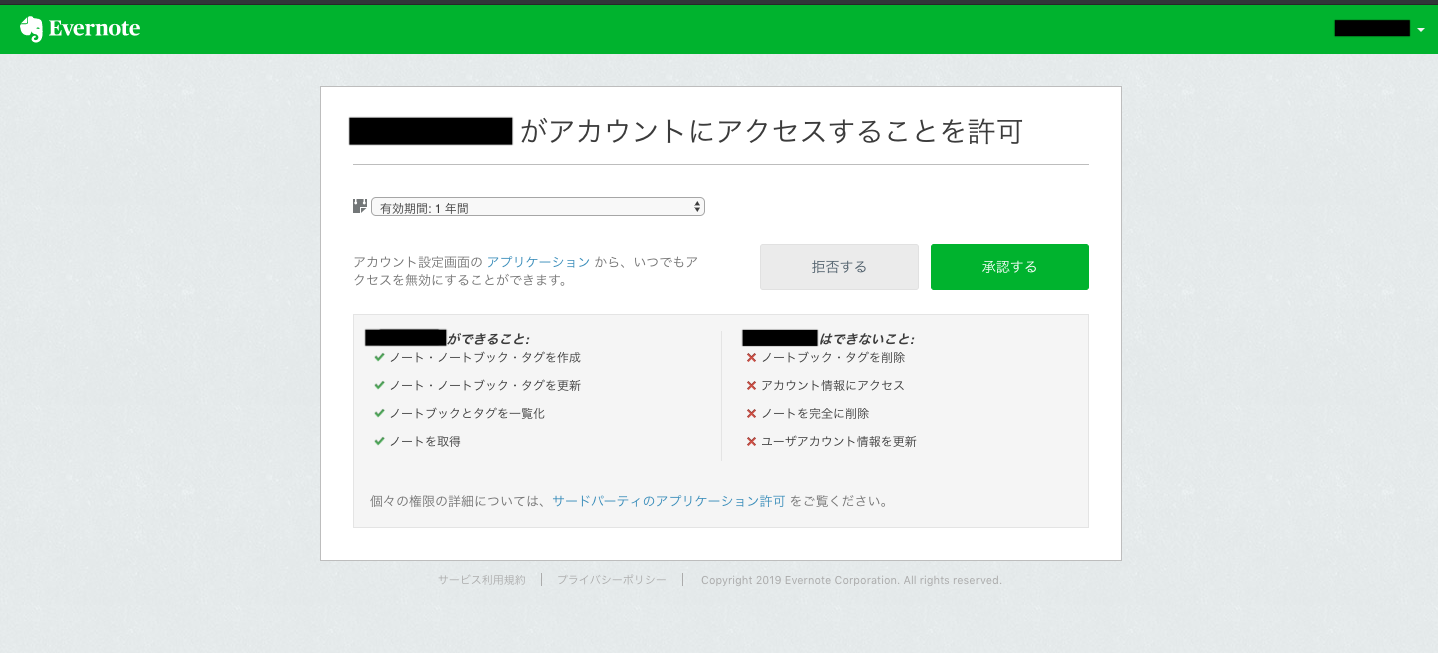Click the title がアカウントにアクセスすることを許可

tap(771, 131)
